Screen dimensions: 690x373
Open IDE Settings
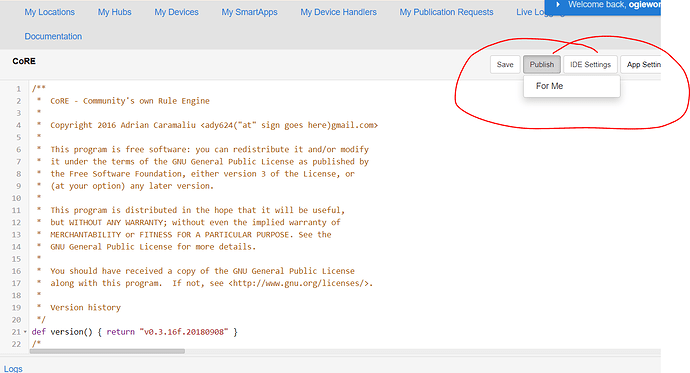click(591, 65)
